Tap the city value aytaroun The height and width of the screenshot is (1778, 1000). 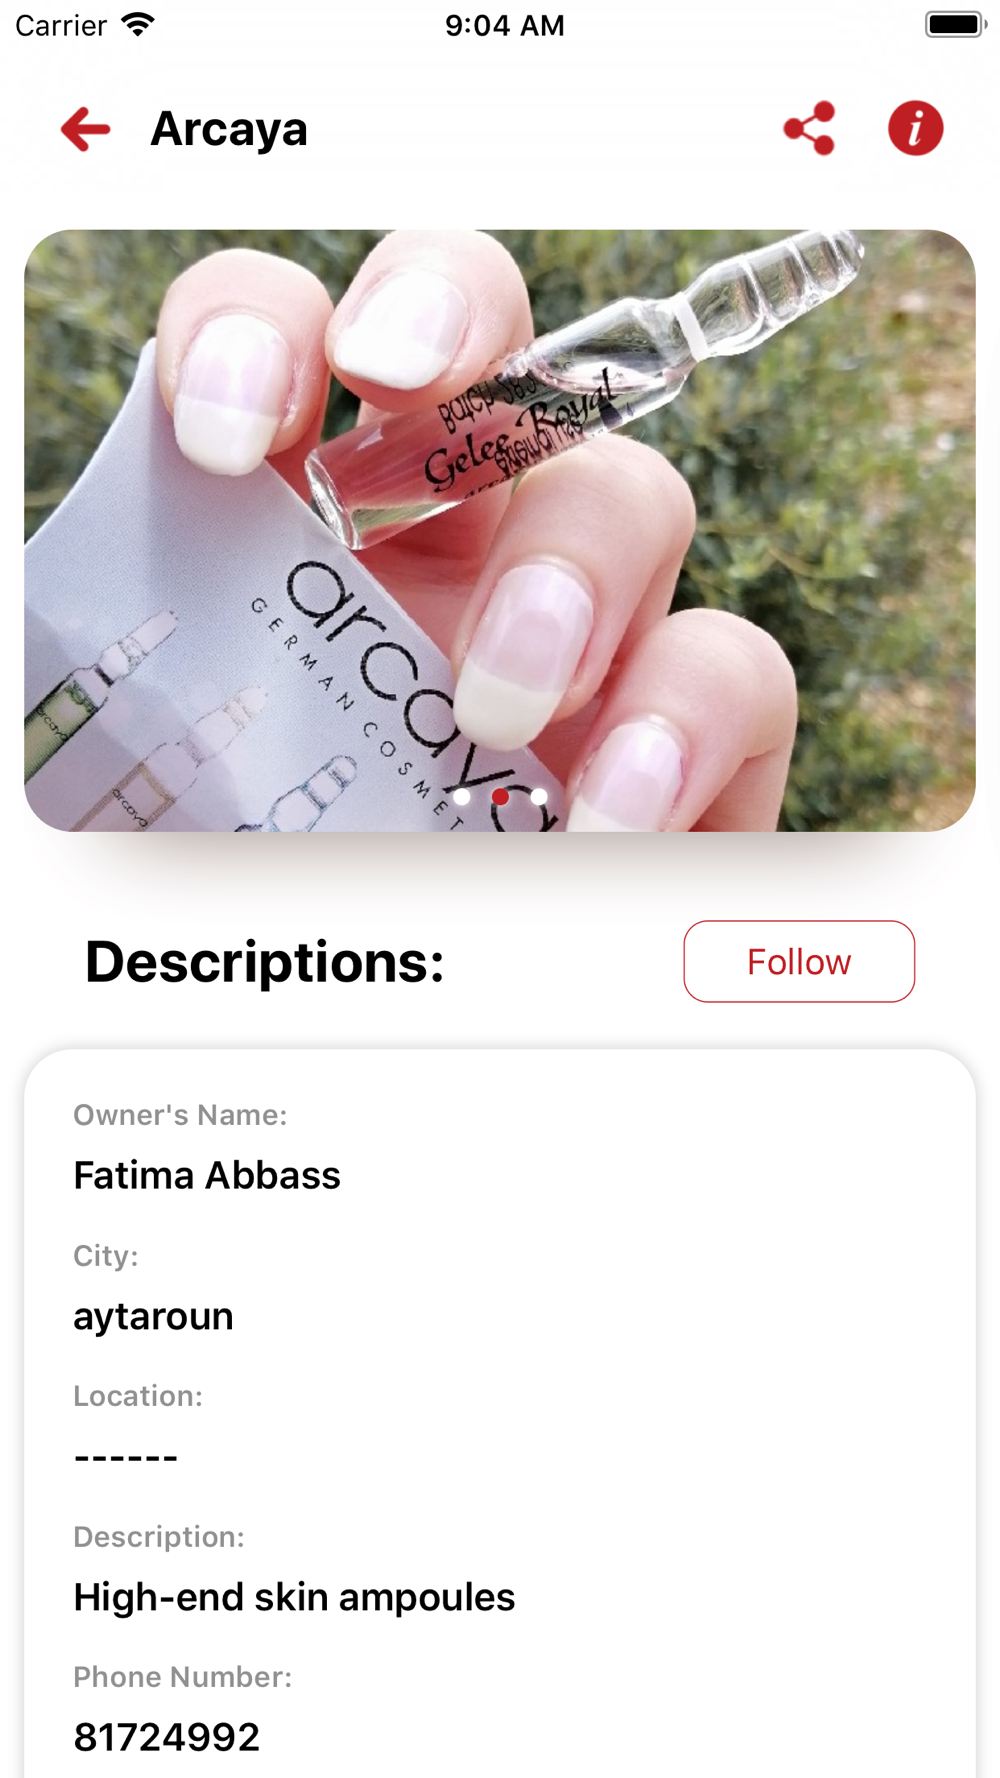pyautogui.click(x=153, y=1316)
